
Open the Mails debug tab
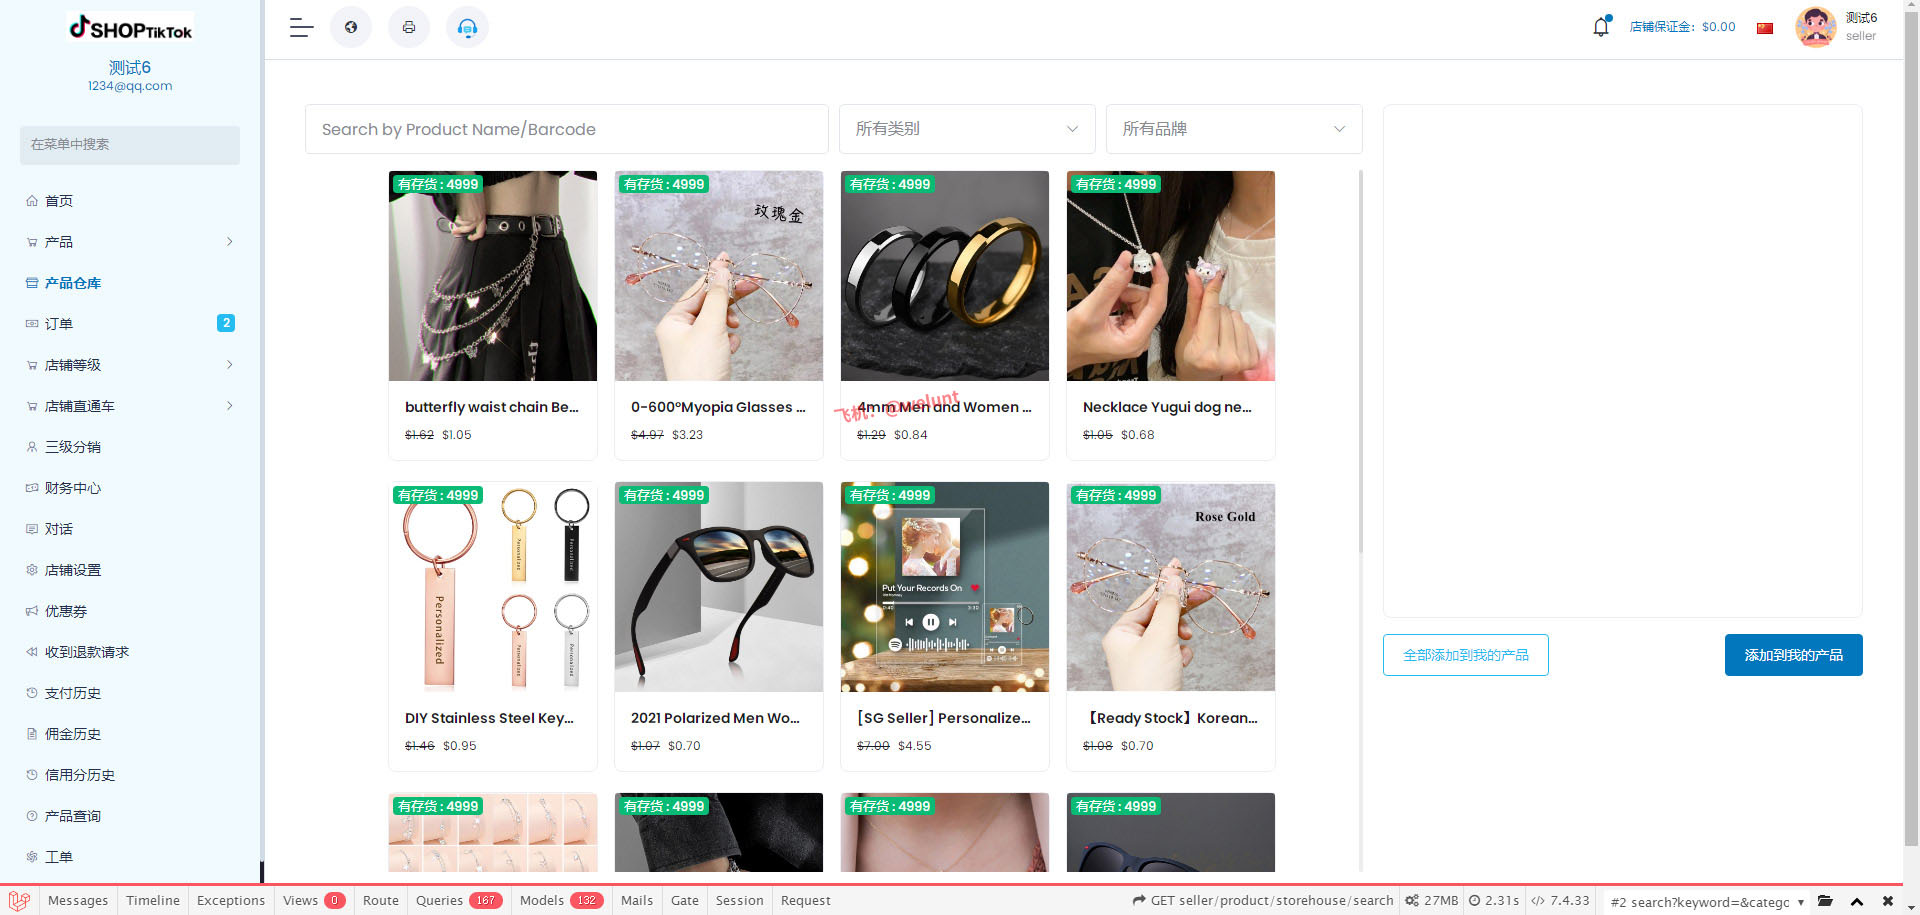click(637, 901)
